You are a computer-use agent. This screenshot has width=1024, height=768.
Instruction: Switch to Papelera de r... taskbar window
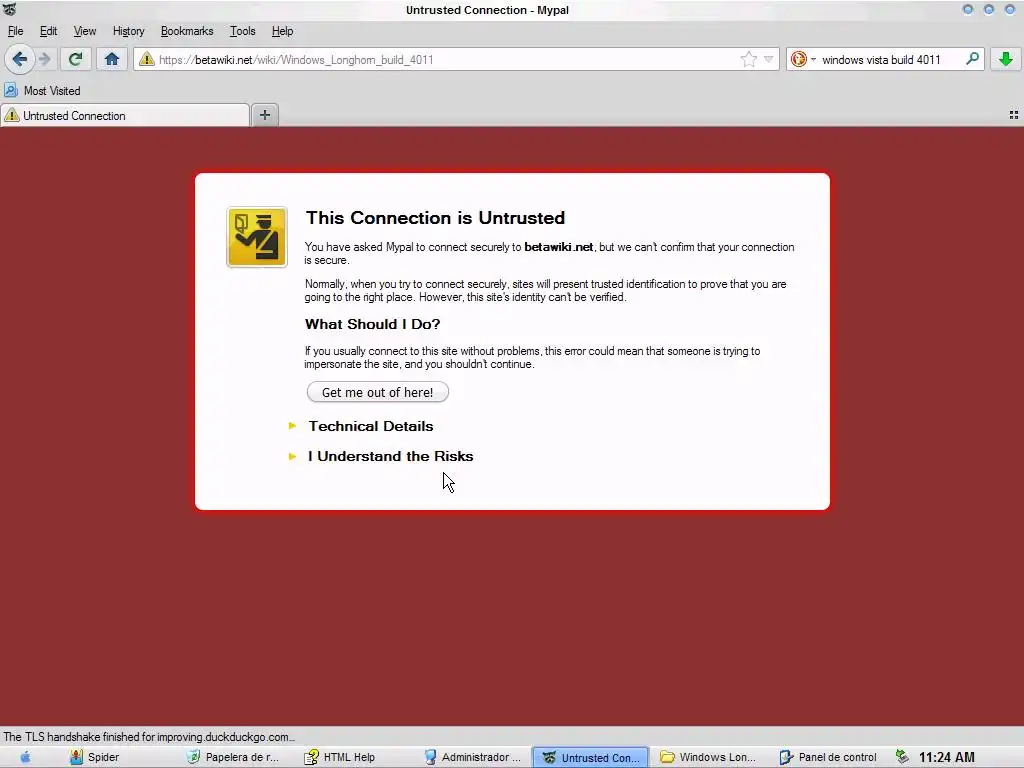tap(233, 757)
